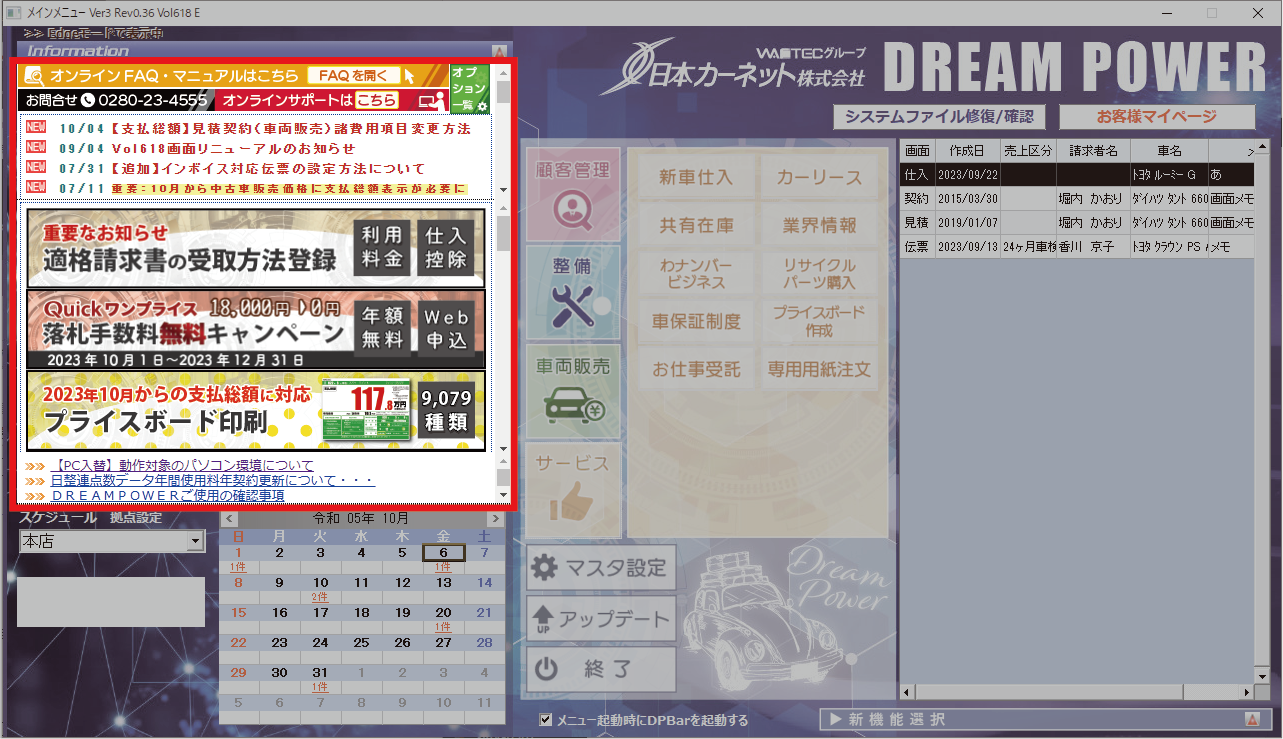Click the magnifier icon beside オンラインFAQ
The height and width of the screenshot is (739, 1283).
coord(33,75)
